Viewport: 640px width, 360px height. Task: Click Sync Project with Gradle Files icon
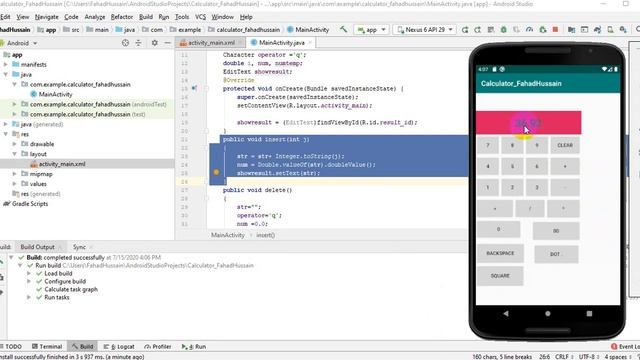597,30
